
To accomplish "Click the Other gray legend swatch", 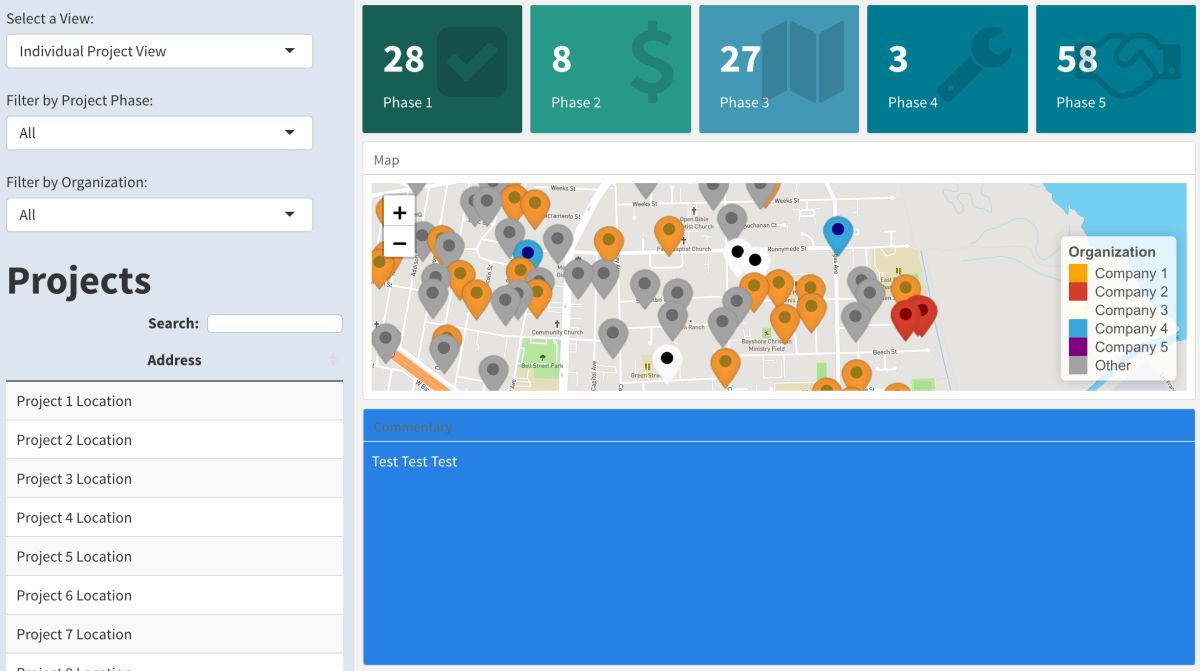I will [1078, 365].
